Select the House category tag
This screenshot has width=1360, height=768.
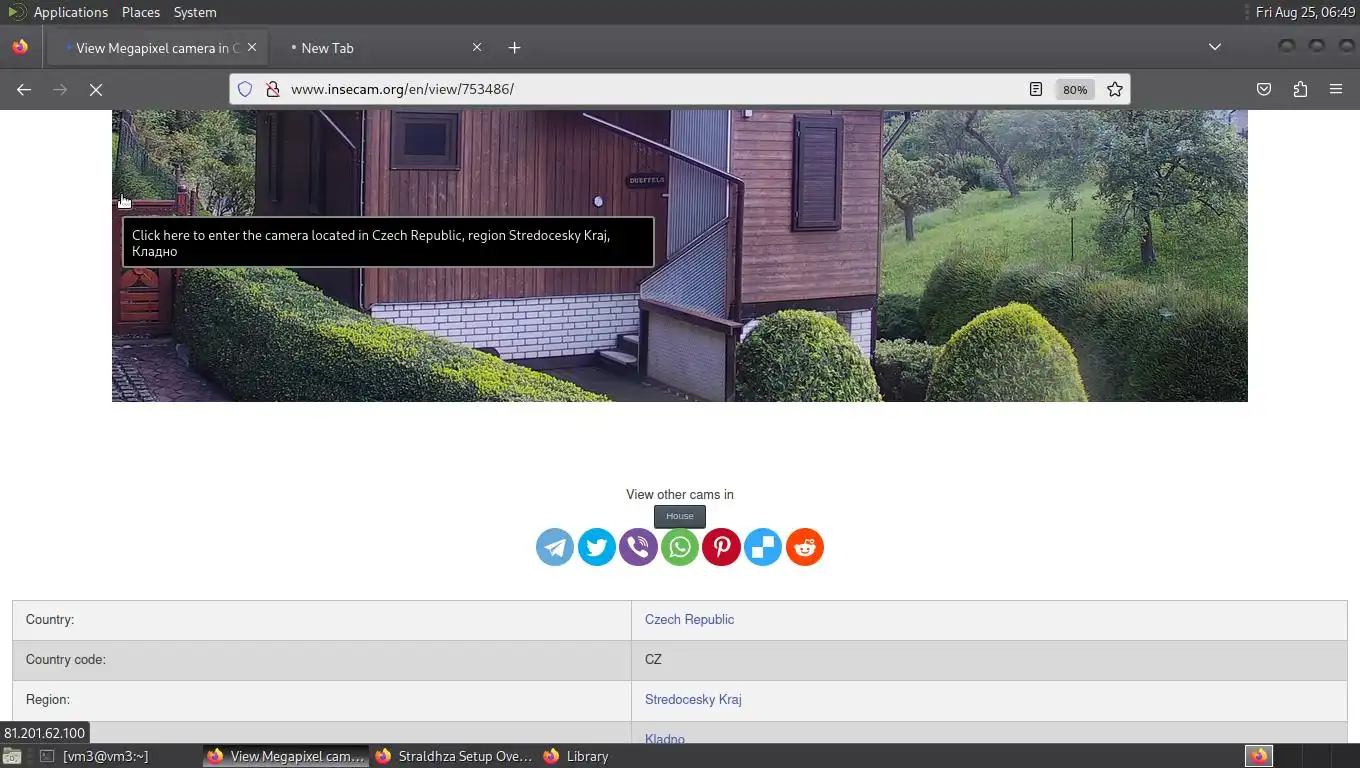click(680, 516)
